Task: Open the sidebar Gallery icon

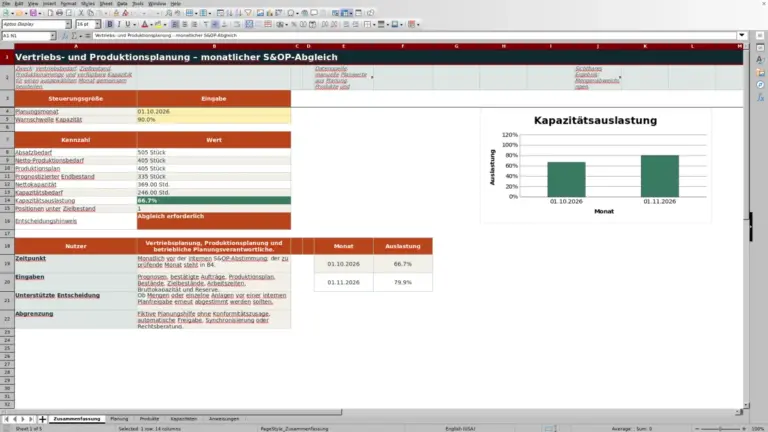Action: 760,72
